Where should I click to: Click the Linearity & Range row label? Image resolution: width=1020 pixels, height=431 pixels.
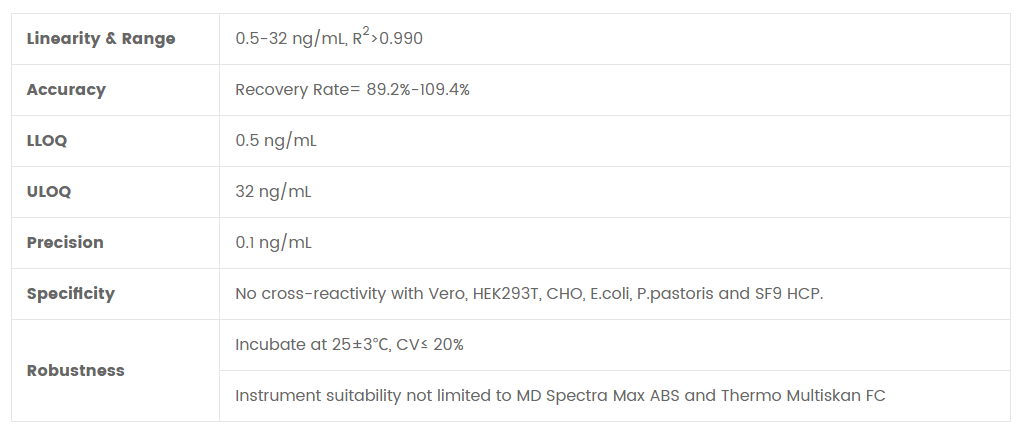[x=101, y=39]
